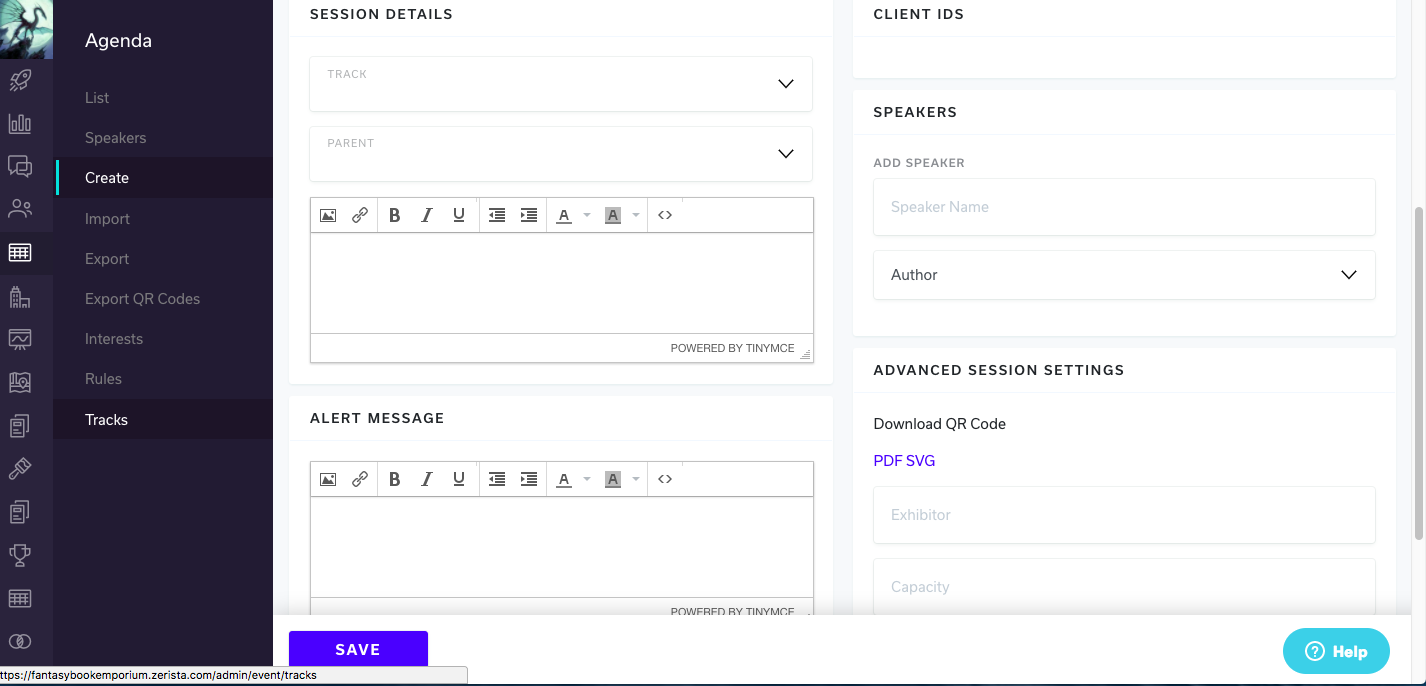
Task: Insert link in Session Details editor
Action: coord(360,215)
